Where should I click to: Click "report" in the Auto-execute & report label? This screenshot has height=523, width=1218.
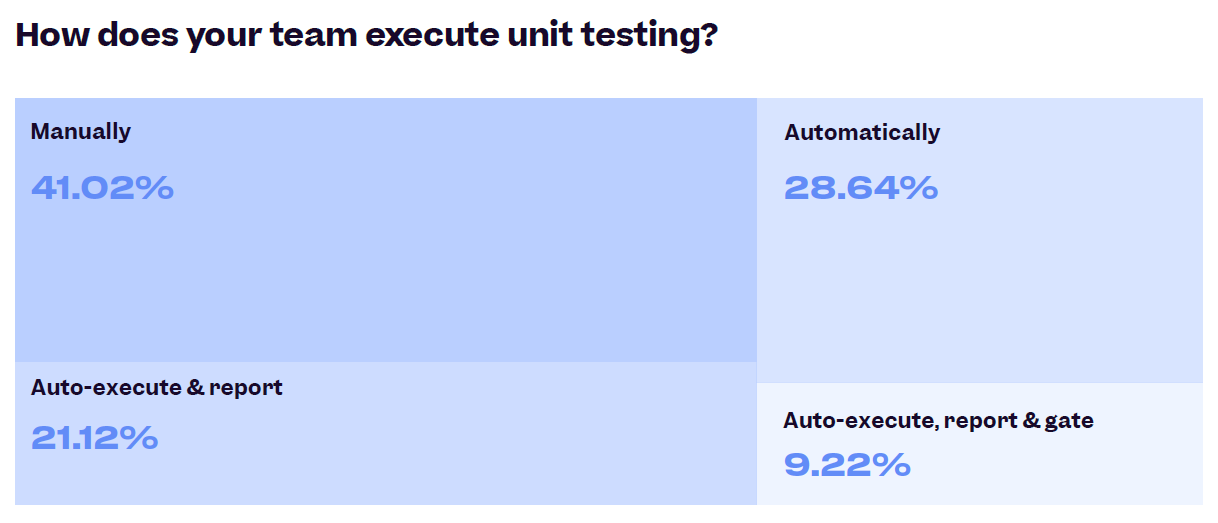(246, 388)
